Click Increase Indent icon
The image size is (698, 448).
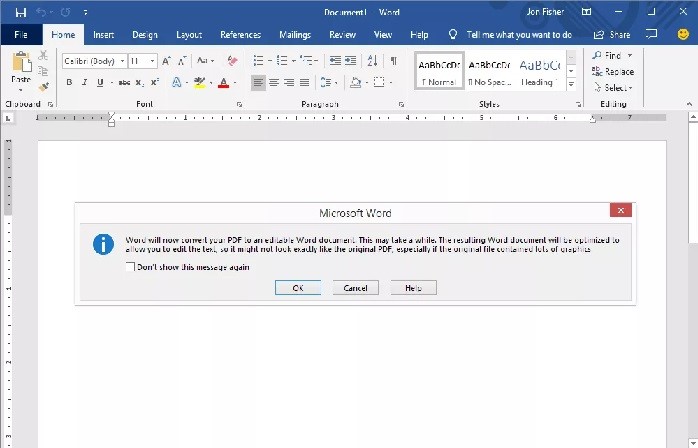[351, 61]
